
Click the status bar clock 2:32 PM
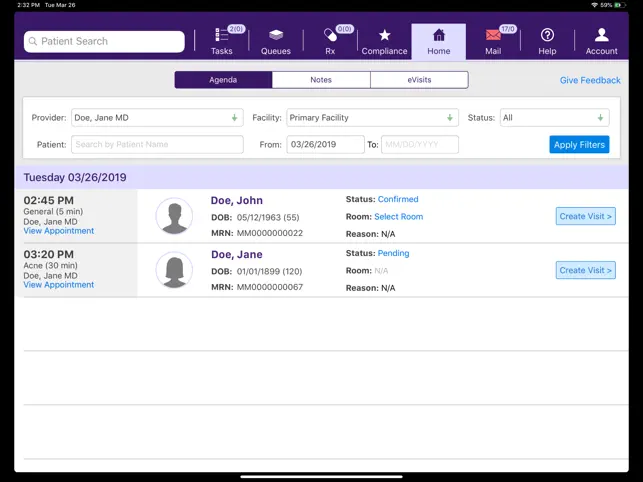[29, 5]
